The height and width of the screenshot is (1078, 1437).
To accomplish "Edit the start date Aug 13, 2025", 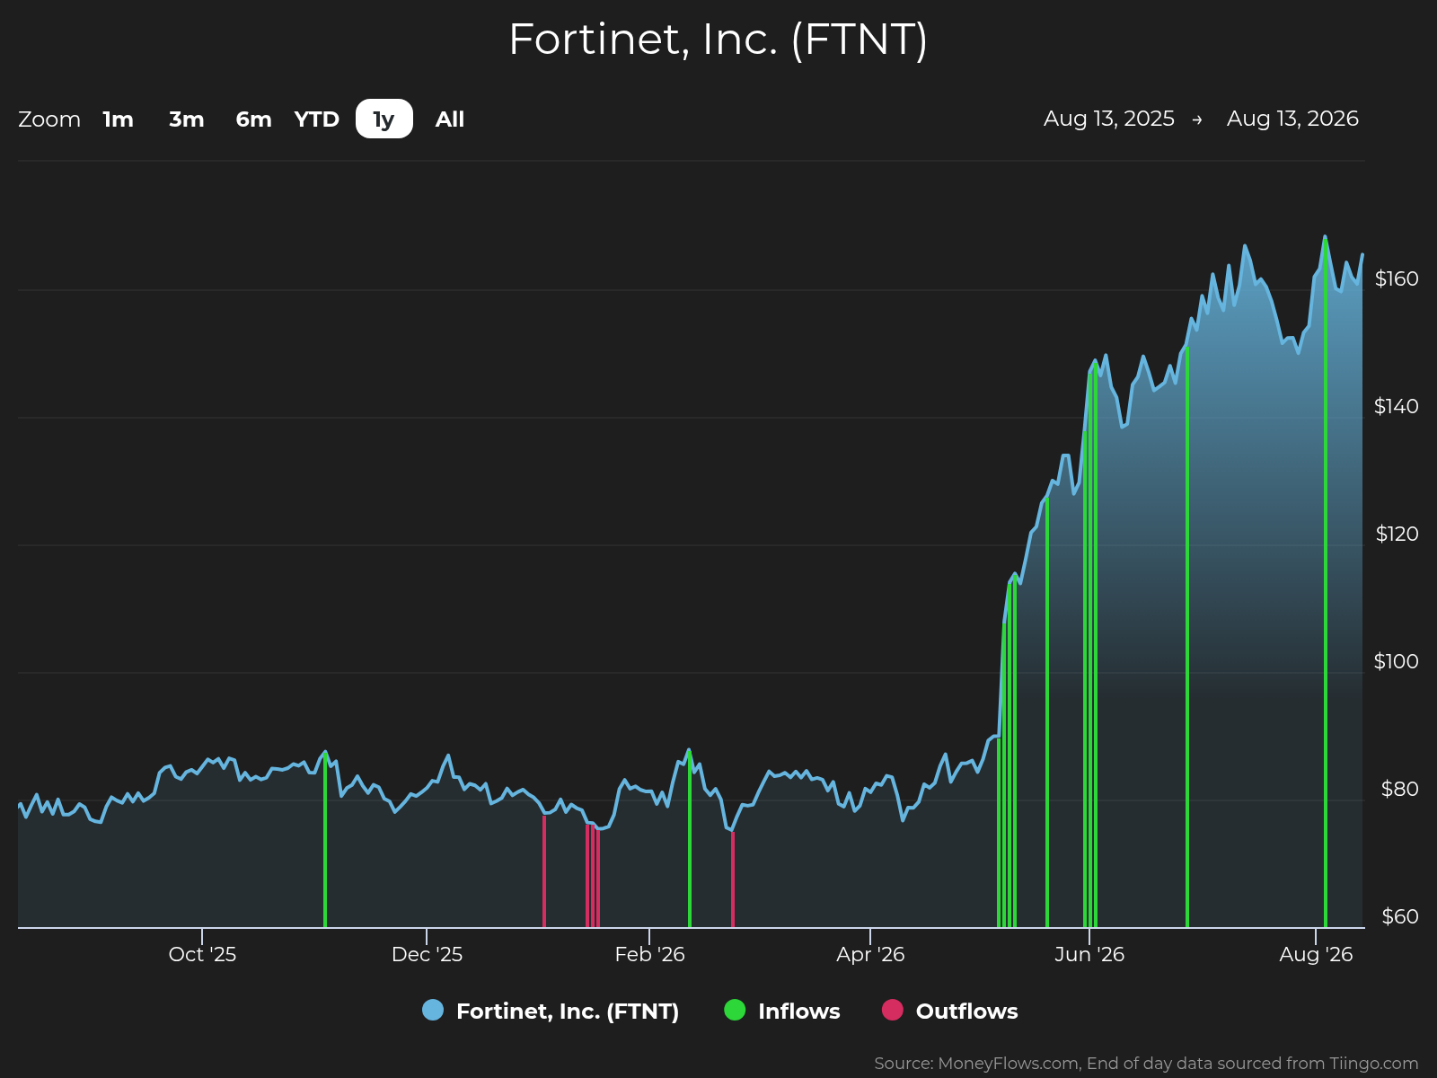I will pyautogui.click(x=1109, y=118).
